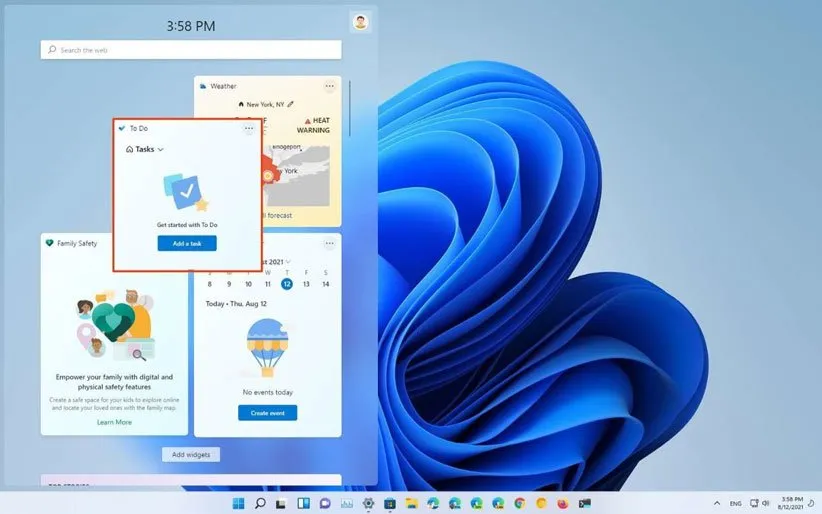Edit the New York weather location
Screen dimensions: 822x514
[x=291, y=104]
